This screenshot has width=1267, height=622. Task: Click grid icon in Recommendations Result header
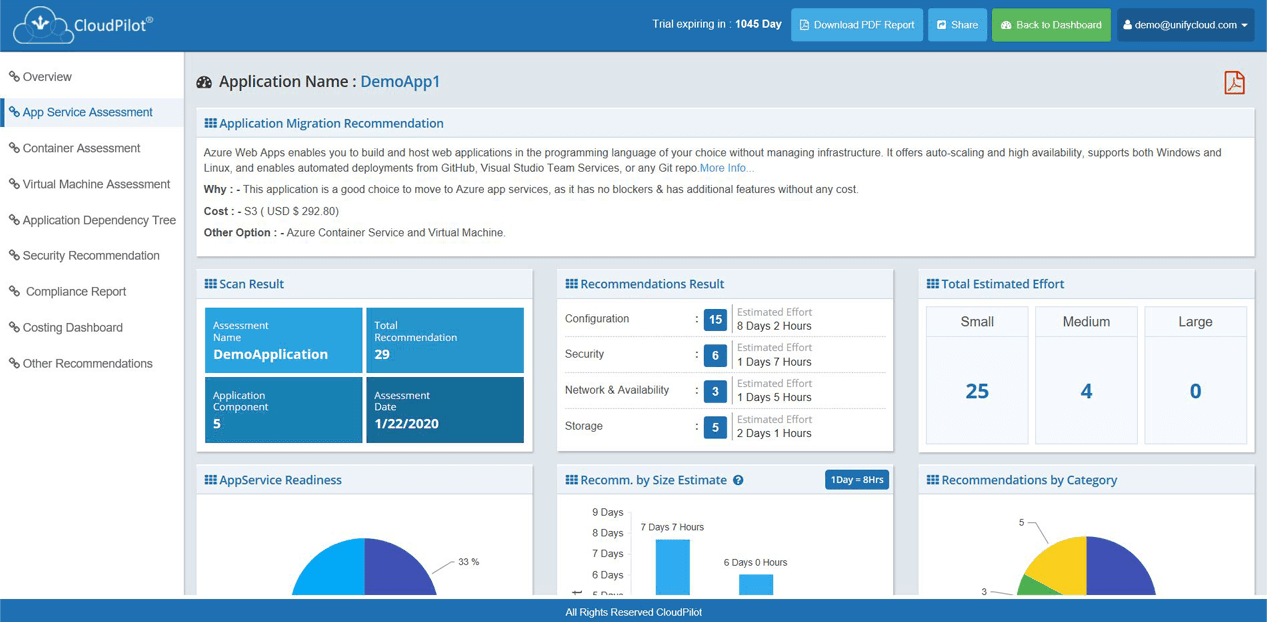pos(571,284)
